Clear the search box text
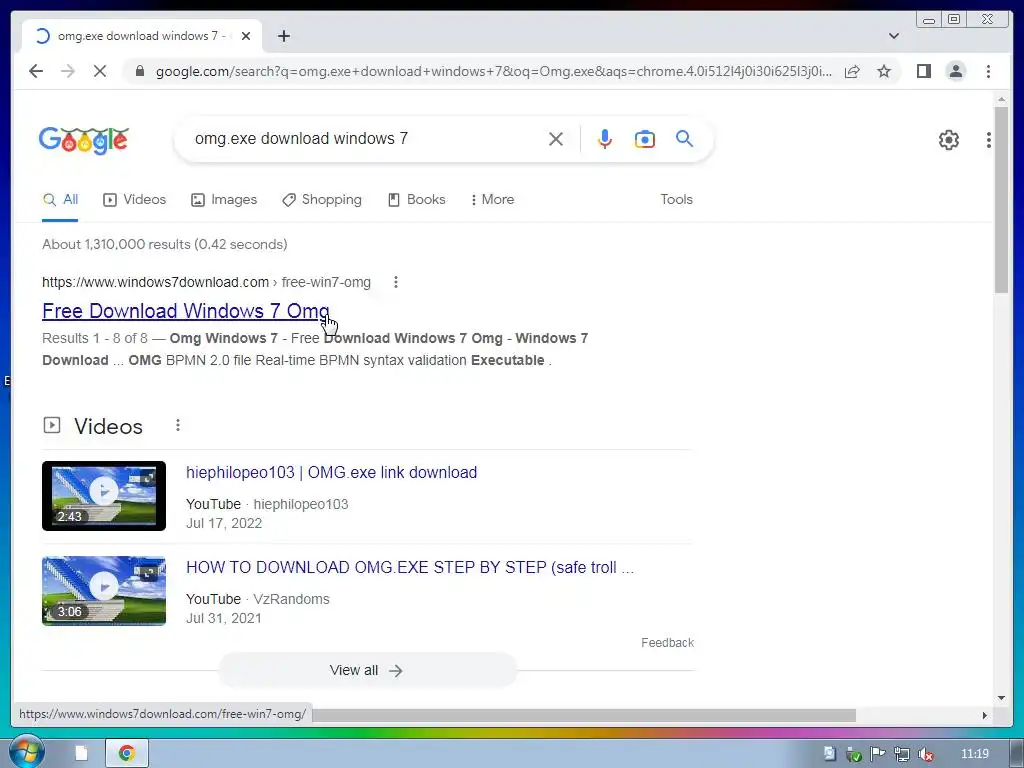Screen dimensions: 1024x768 556,138
